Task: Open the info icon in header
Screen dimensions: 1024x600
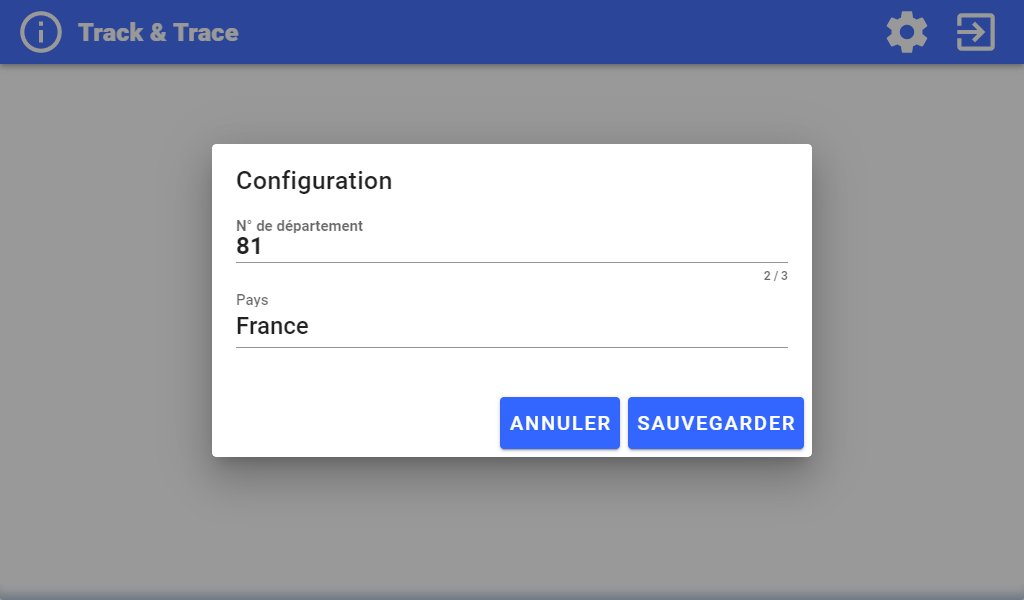Action: click(x=40, y=32)
